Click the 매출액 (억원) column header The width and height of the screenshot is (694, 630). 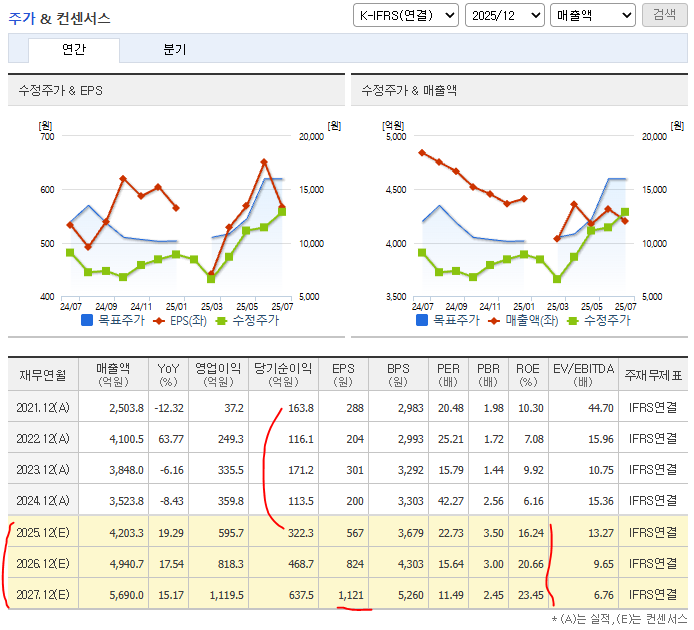pyautogui.click(x=113, y=375)
